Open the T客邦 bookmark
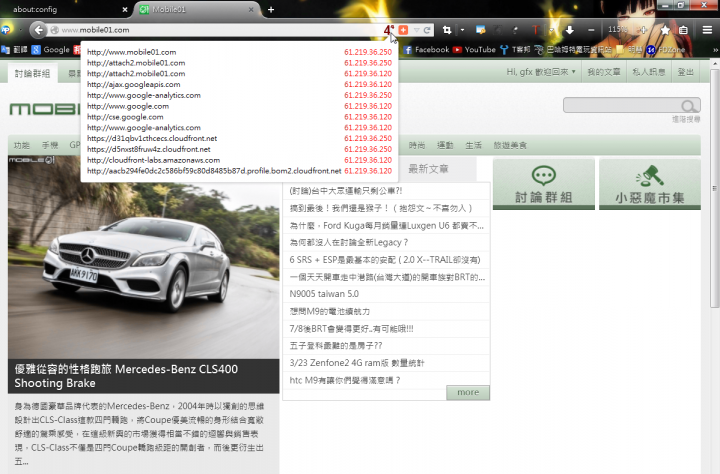The width and height of the screenshot is (720, 474). pos(515,50)
